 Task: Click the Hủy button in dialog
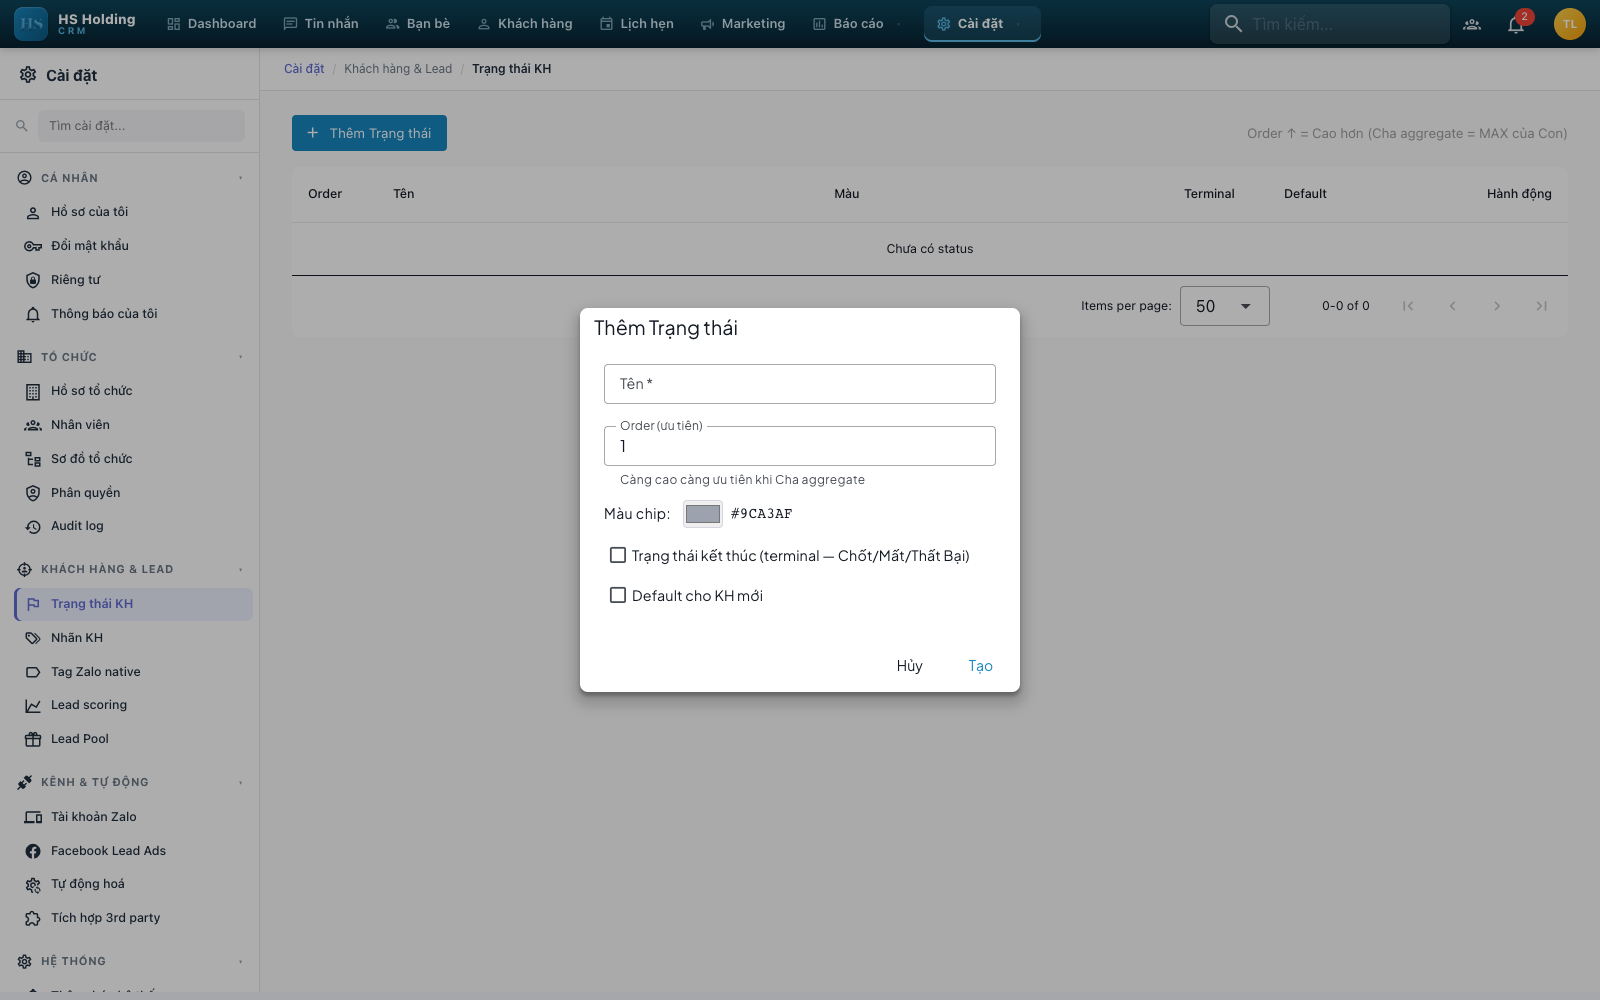[x=909, y=666]
